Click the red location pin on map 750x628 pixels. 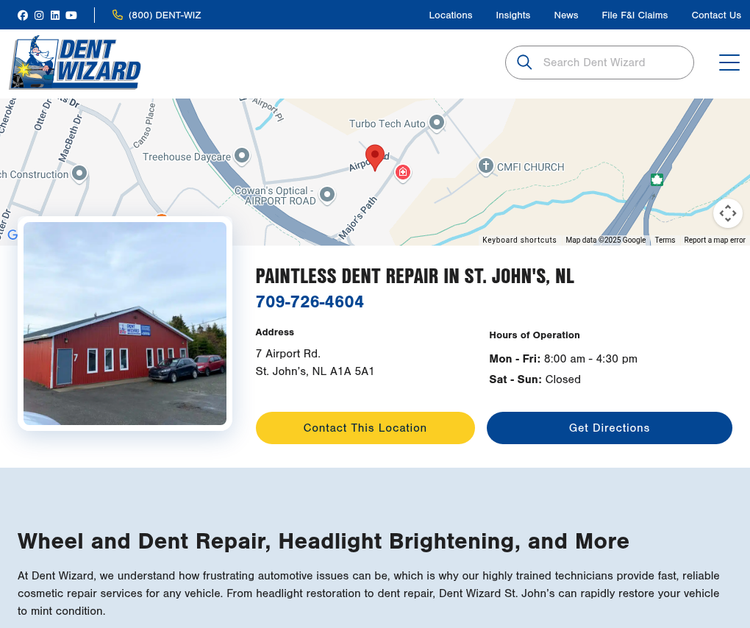coord(375,157)
